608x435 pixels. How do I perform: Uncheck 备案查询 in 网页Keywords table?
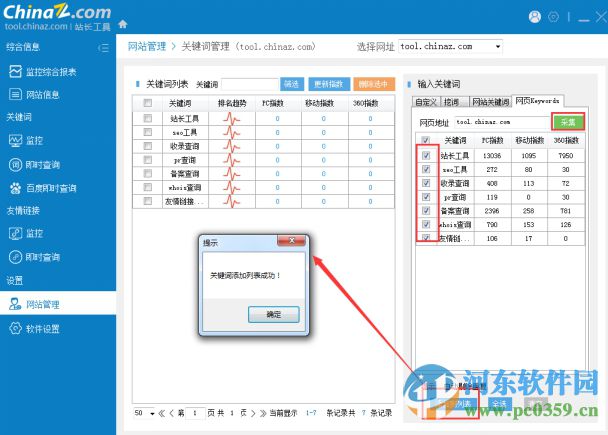click(426, 211)
